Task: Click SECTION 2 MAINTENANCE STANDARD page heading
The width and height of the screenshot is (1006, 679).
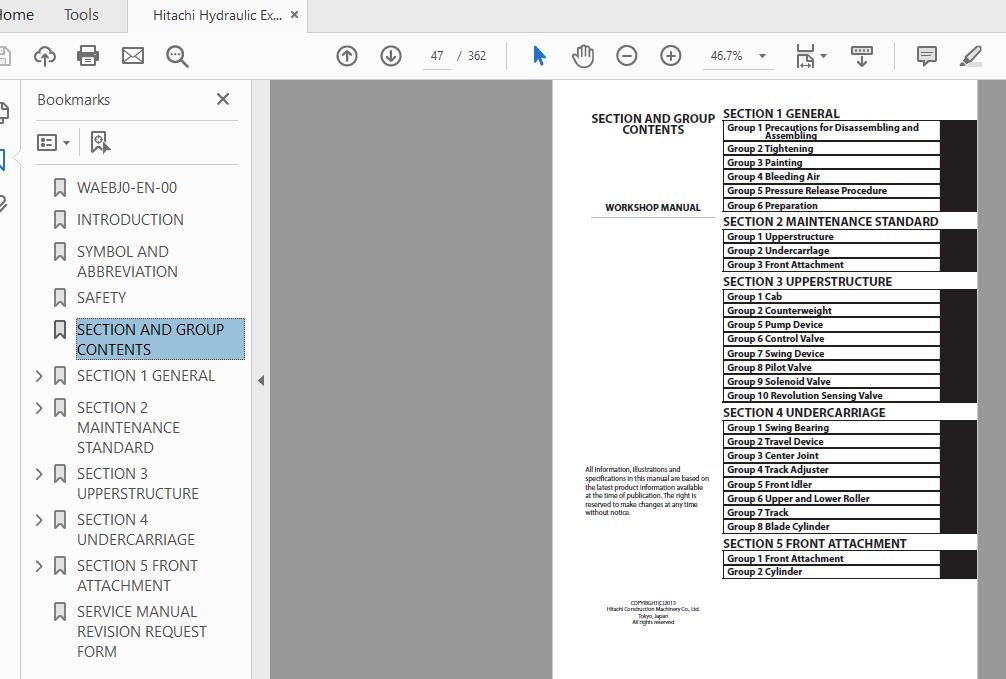Action: [830, 222]
